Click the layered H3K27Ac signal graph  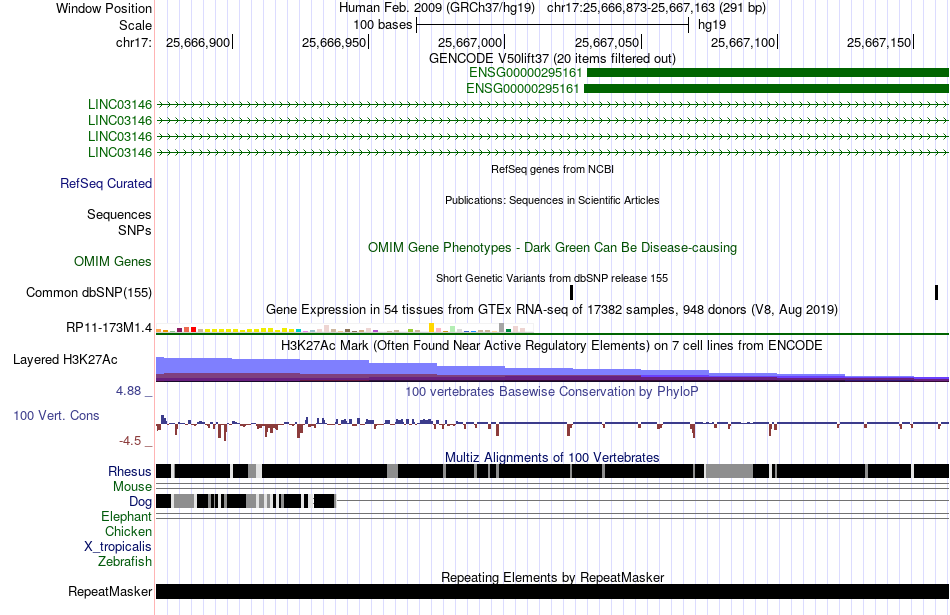552,369
